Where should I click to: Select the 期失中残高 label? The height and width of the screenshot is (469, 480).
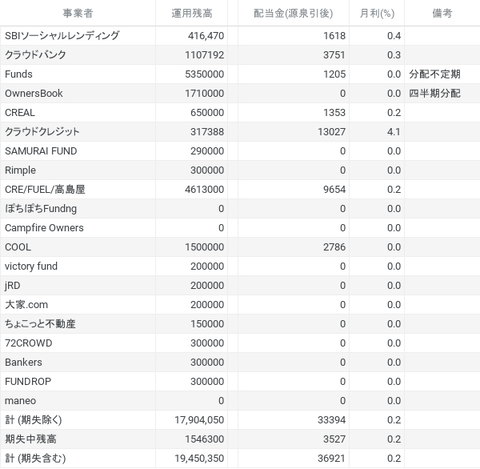tap(30, 439)
